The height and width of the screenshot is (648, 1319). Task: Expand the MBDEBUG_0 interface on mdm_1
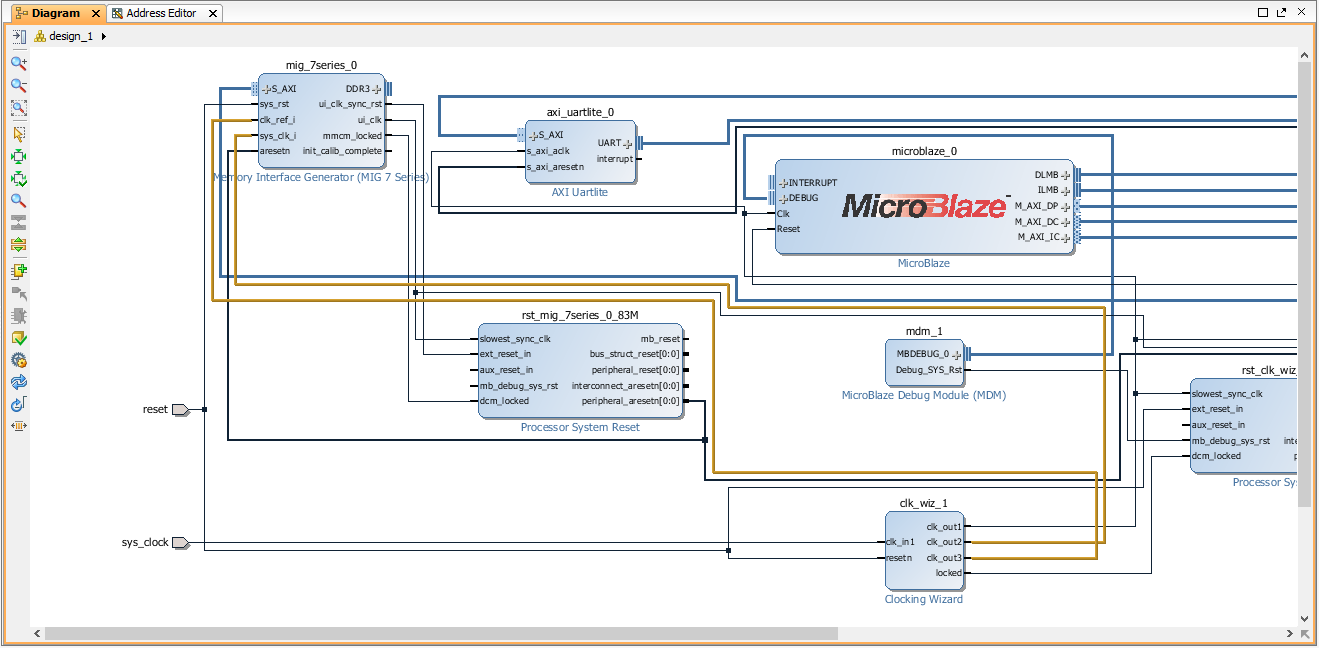tap(957, 354)
